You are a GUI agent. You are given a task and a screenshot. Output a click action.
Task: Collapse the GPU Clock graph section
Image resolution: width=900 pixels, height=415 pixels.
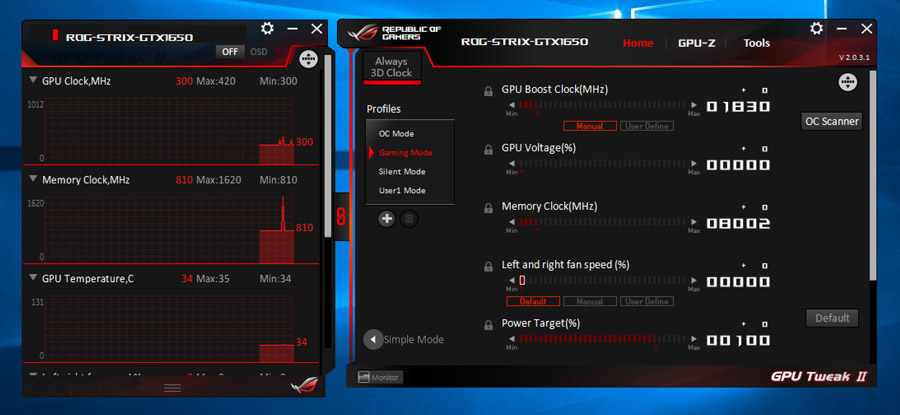click(33, 80)
